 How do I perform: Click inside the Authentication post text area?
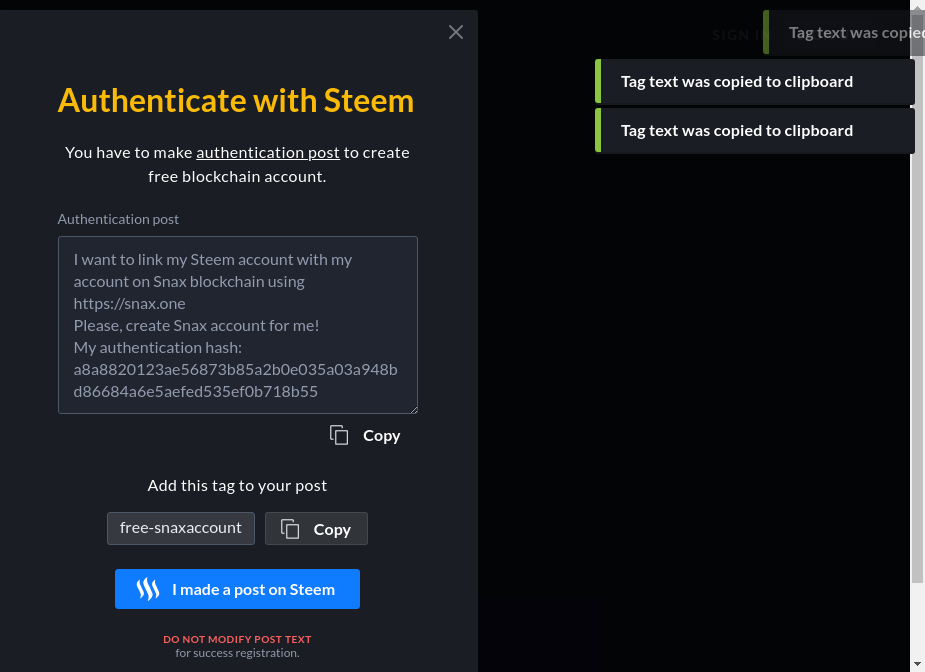tap(237, 325)
